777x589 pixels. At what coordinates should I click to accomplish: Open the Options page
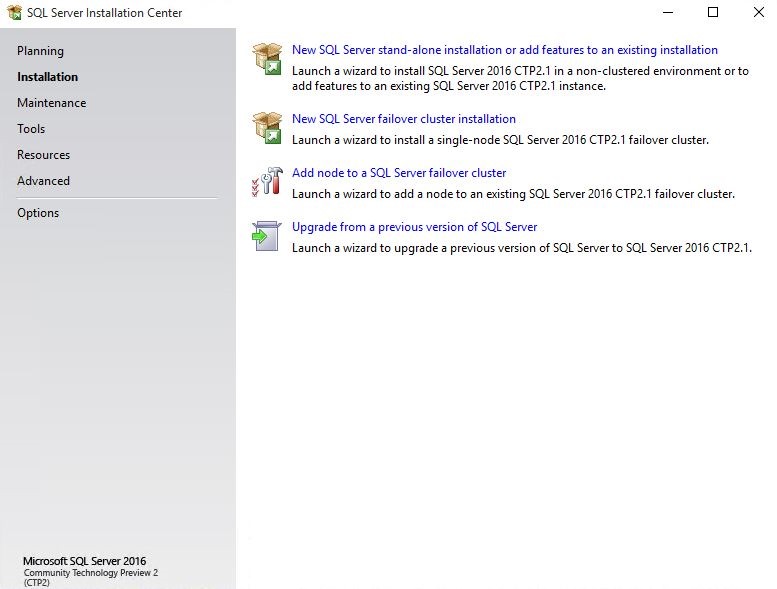[38, 213]
